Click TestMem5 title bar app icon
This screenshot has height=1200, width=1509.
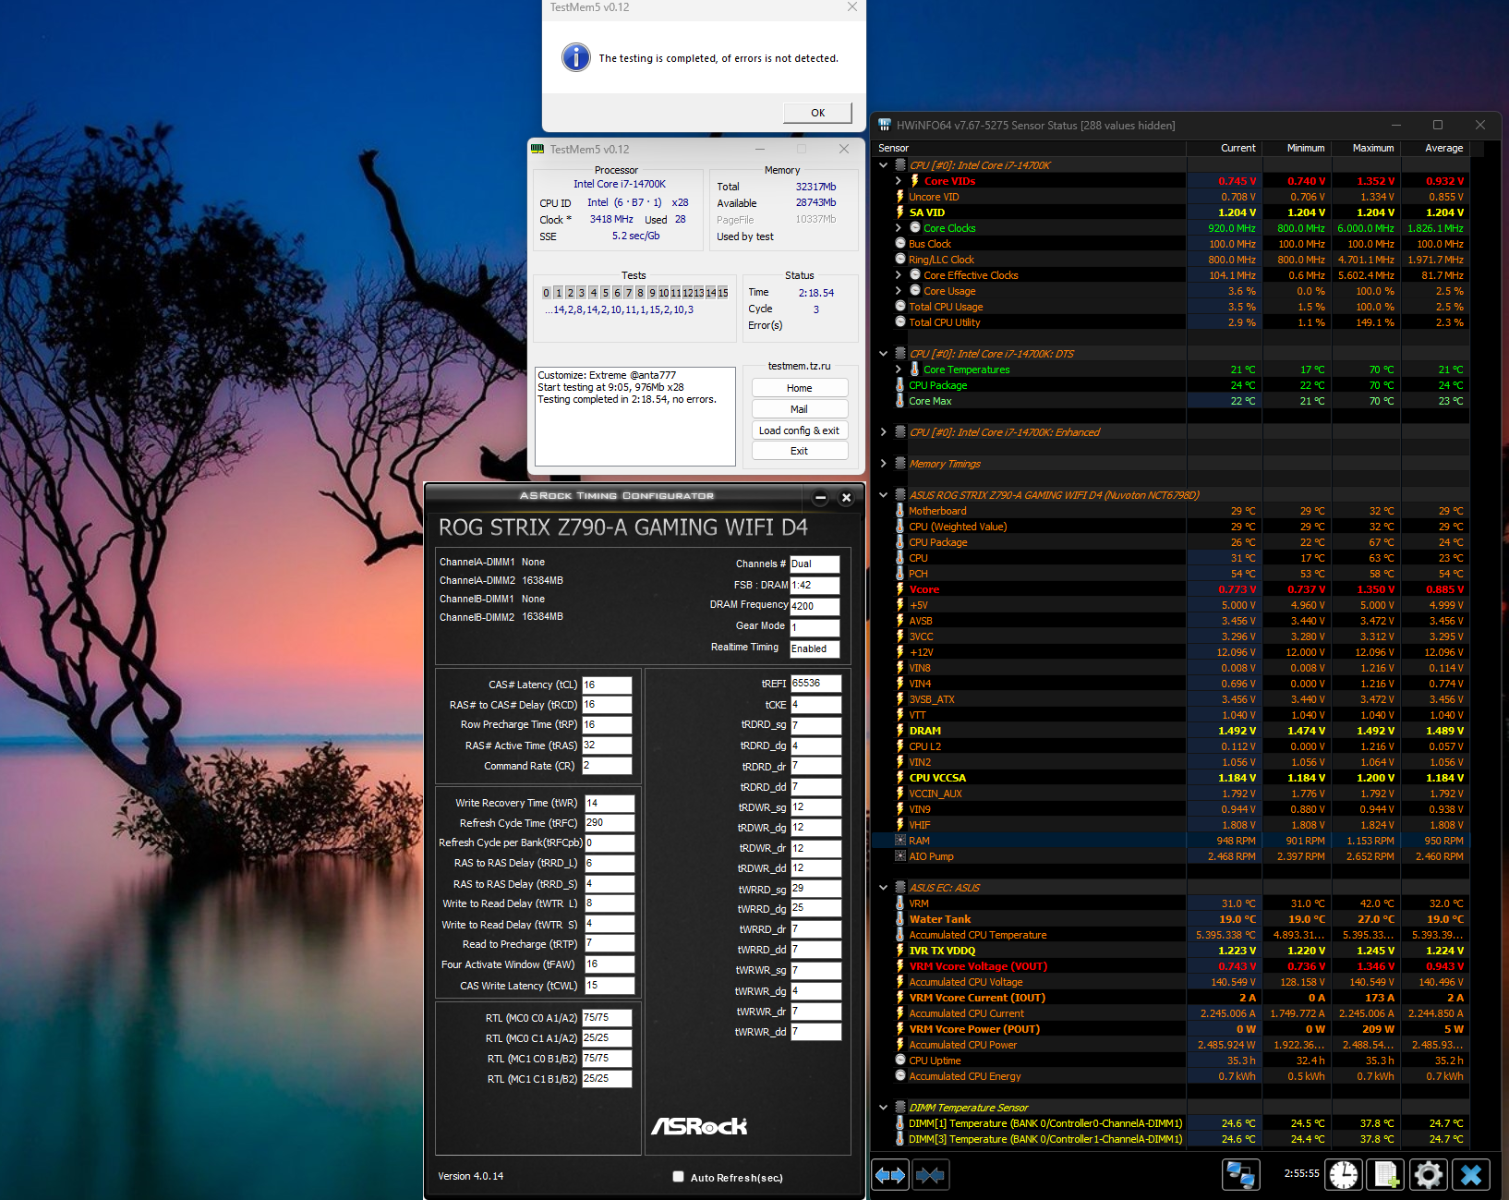pos(538,149)
